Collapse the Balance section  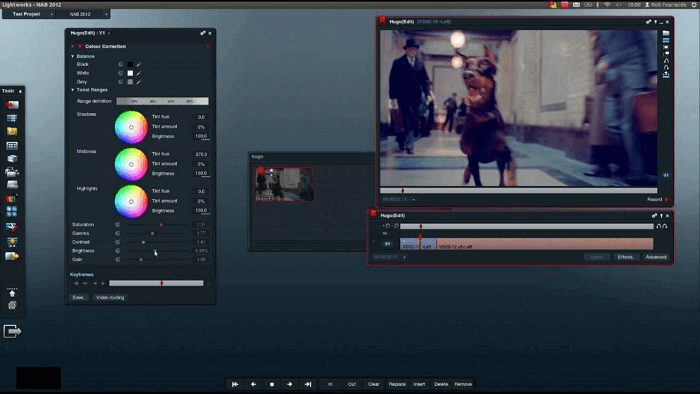tap(73, 57)
